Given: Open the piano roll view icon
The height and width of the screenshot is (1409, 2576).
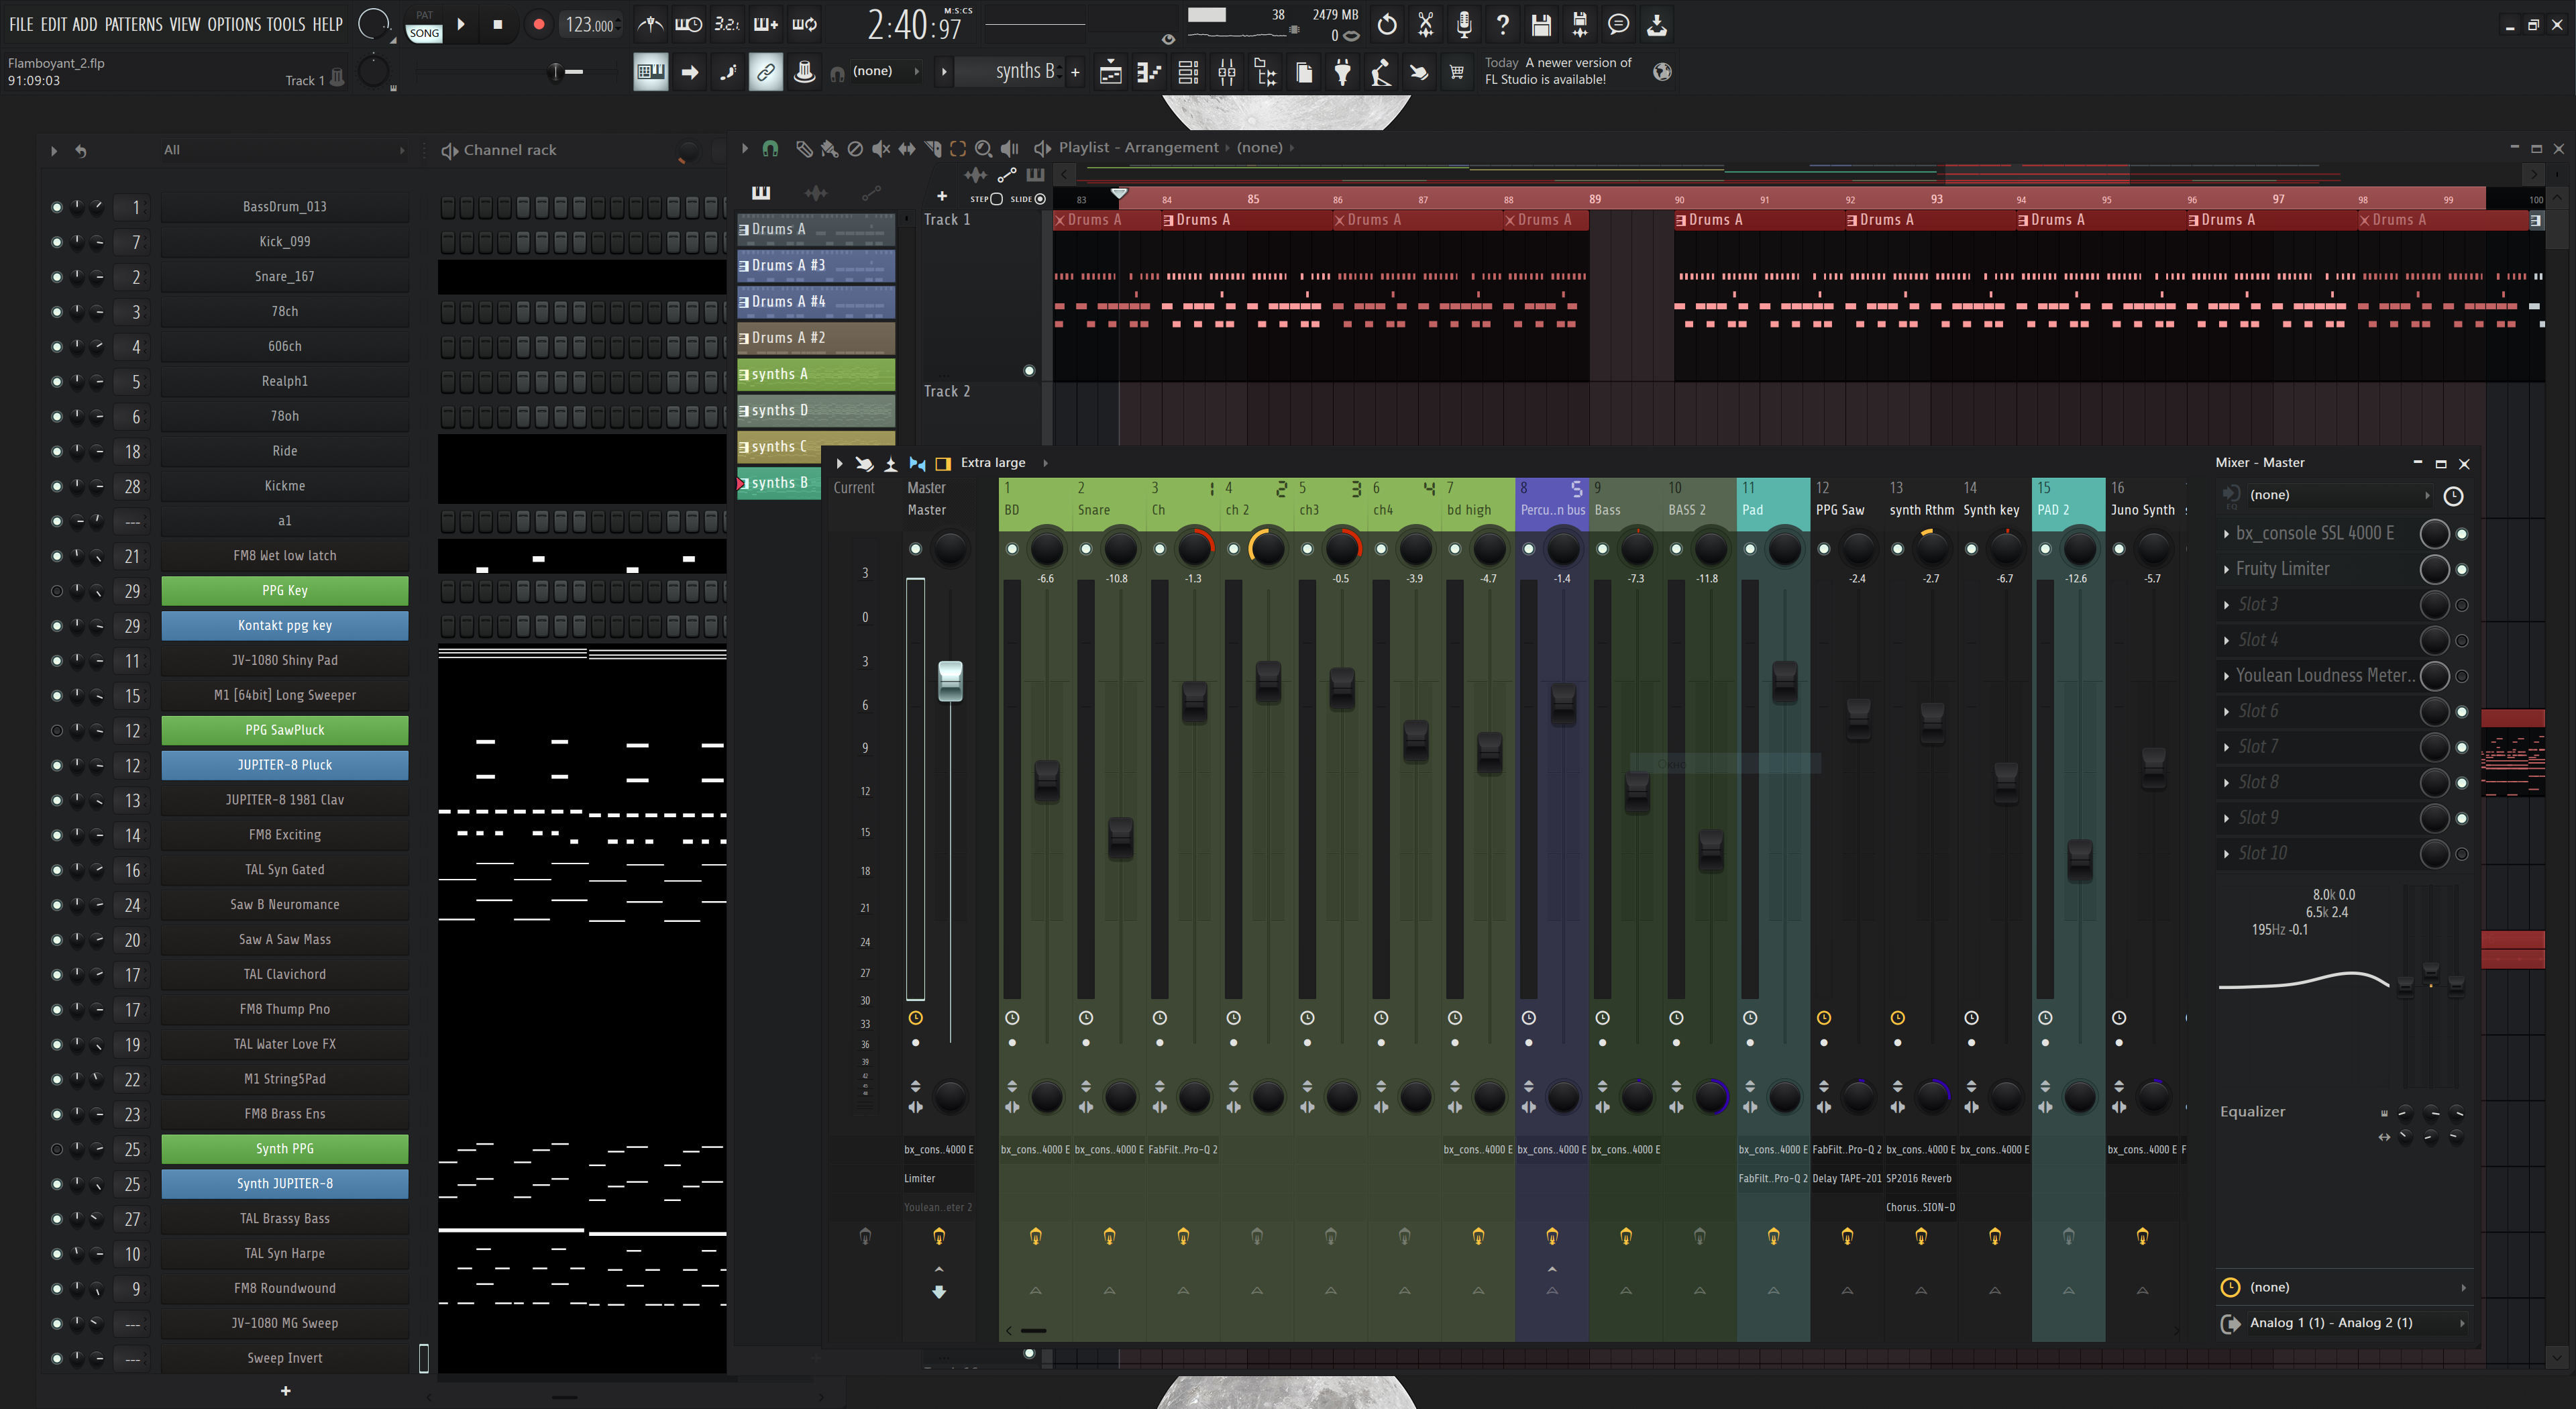Looking at the screenshot, I should [1149, 72].
